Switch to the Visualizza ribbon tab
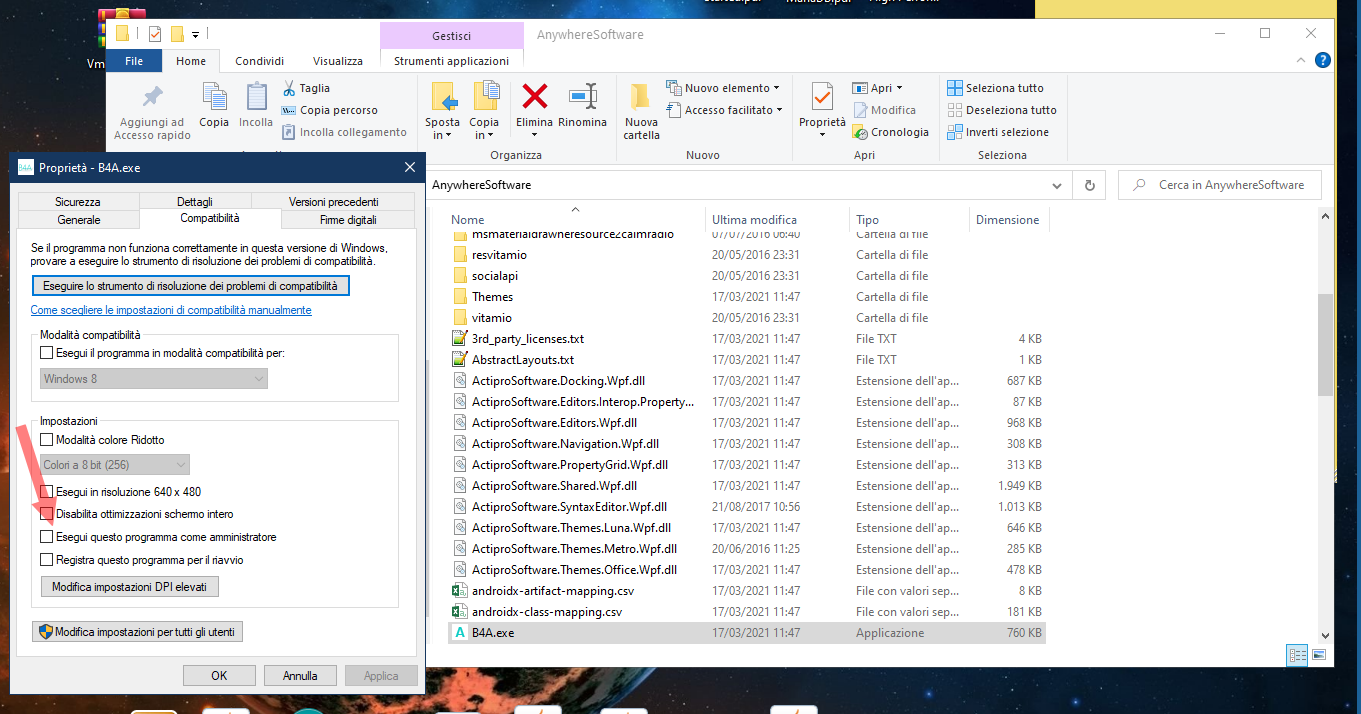Image resolution: width=1361 pixels, height=714 pixels. pos(338,61)
